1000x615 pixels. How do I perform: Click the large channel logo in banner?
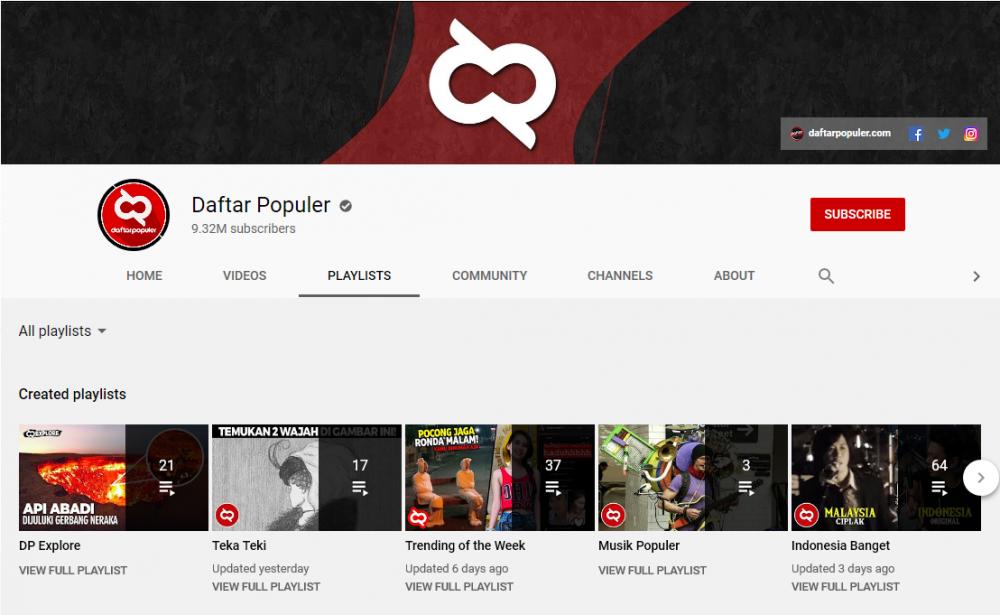tap(492, 84)
